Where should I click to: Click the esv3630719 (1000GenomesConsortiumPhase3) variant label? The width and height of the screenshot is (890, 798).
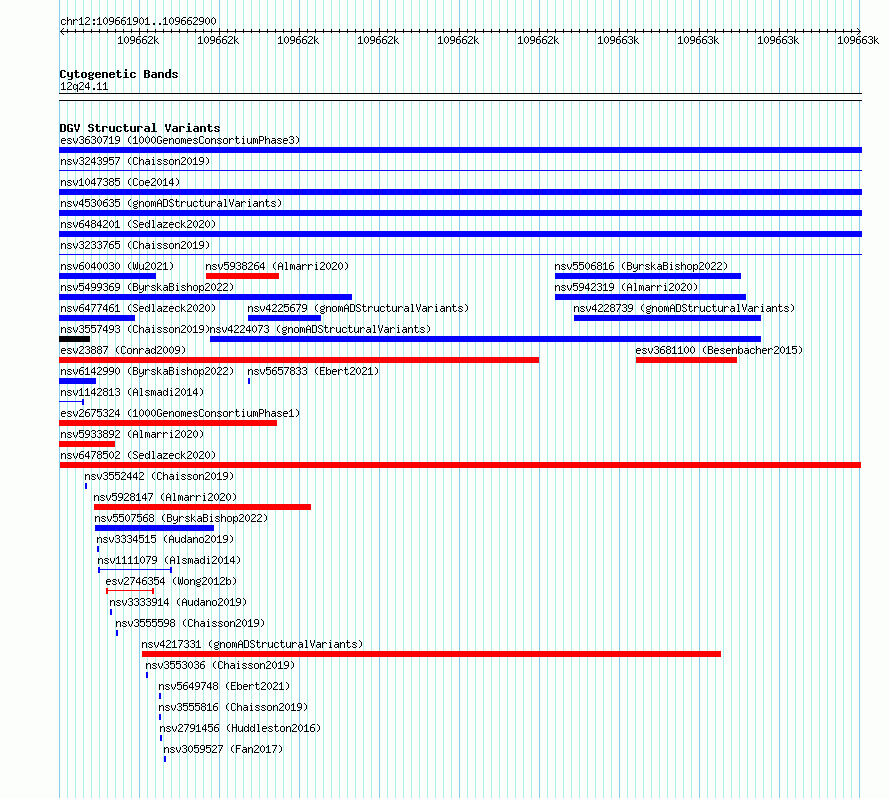[180, 140]
